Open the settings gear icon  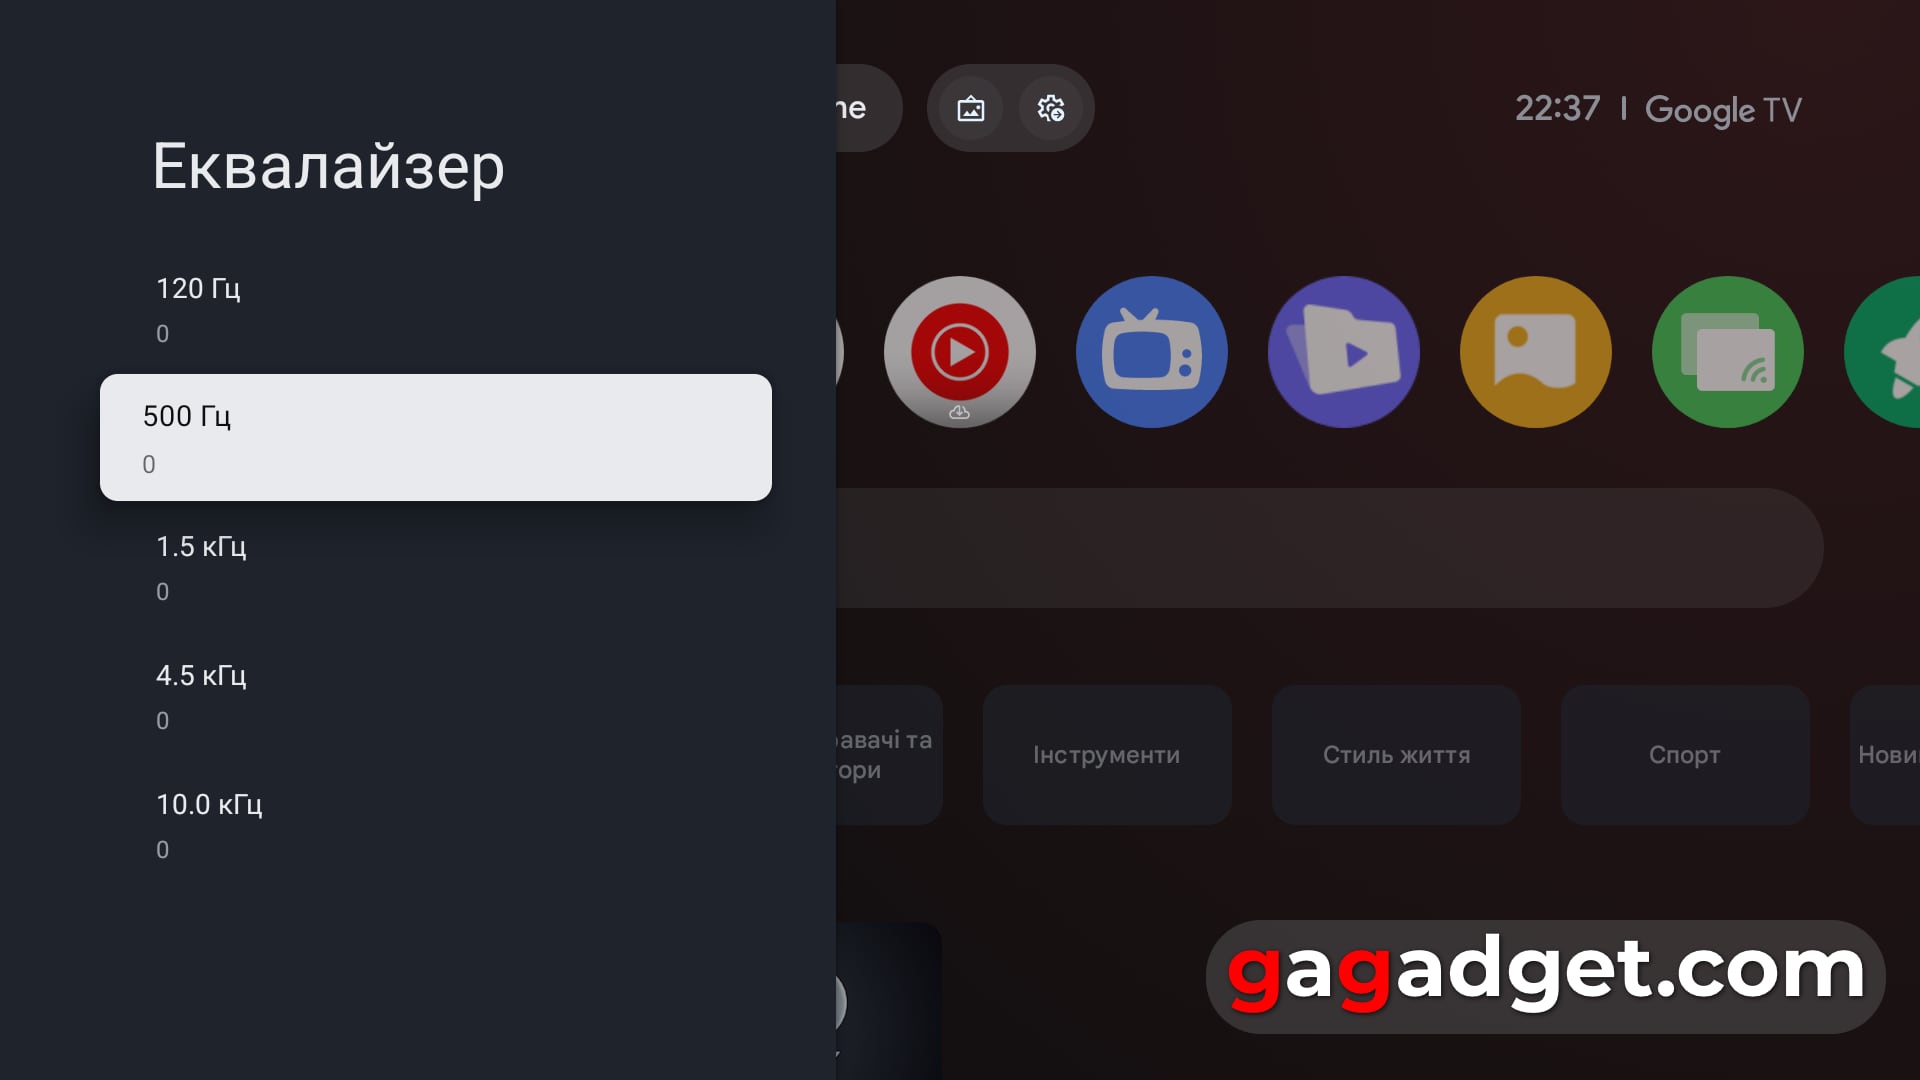point(1050,108)
